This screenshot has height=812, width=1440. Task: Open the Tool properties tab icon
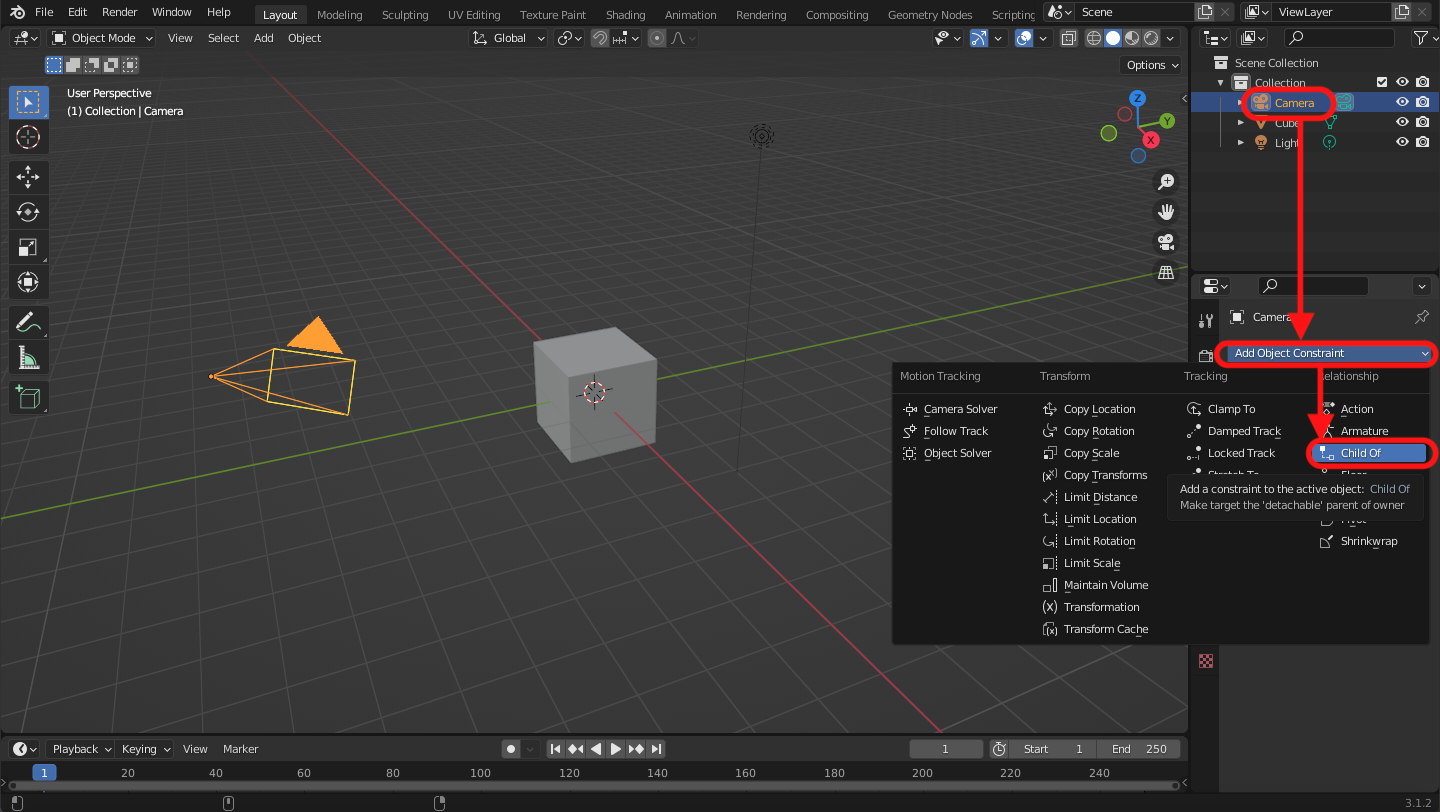click(x=1205, y=320)
